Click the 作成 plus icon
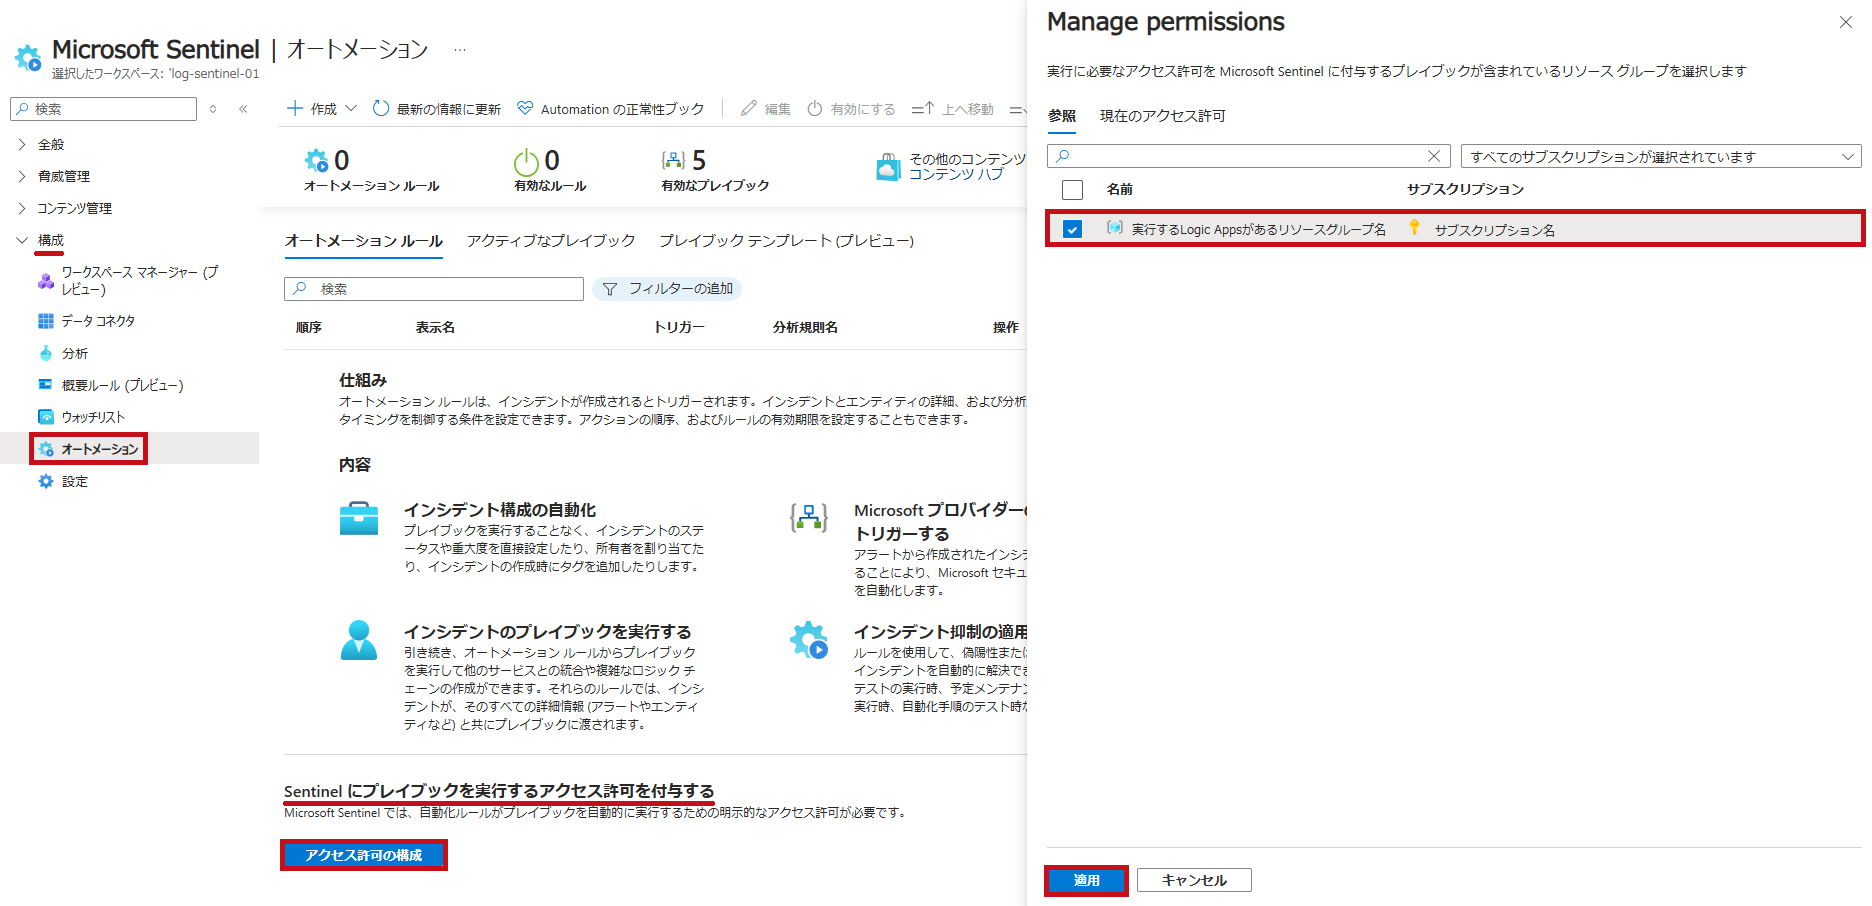The image size is (1872, 906). click(295, 108)
